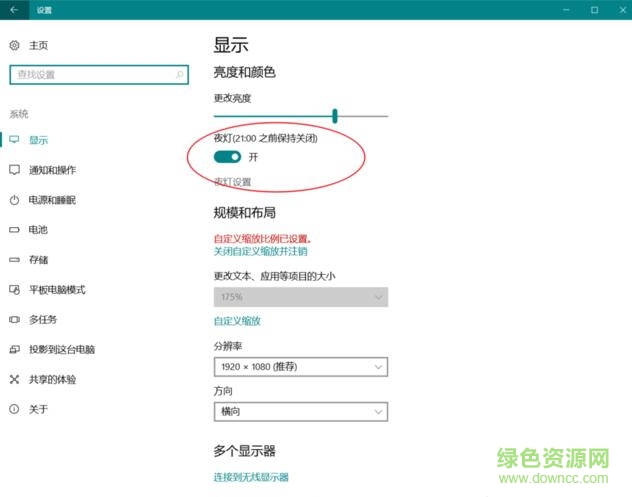Click the 关于 info icon
Viewport: 632px width, 497px height.
15,409
